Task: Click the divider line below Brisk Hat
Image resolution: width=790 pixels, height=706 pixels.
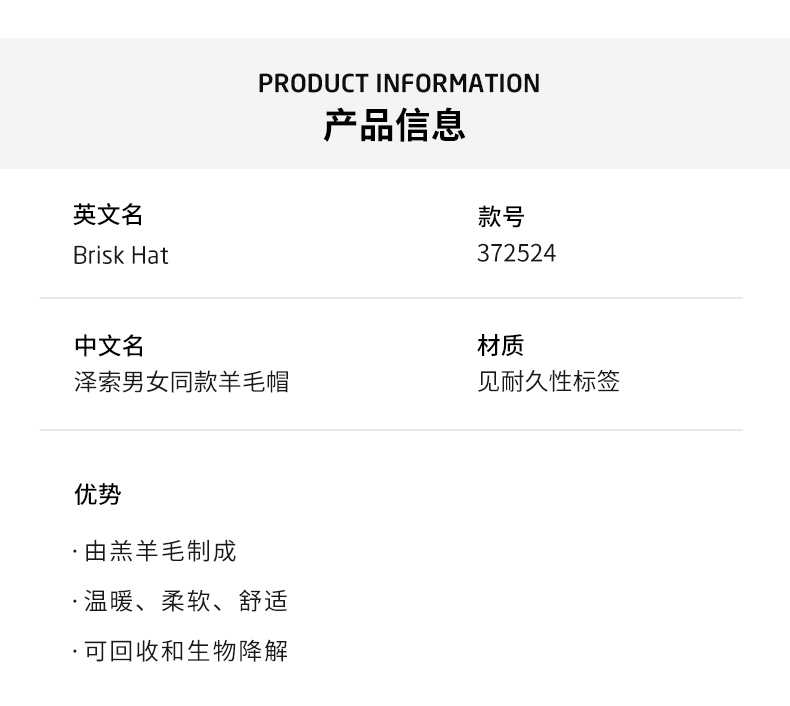Action: 391,298
